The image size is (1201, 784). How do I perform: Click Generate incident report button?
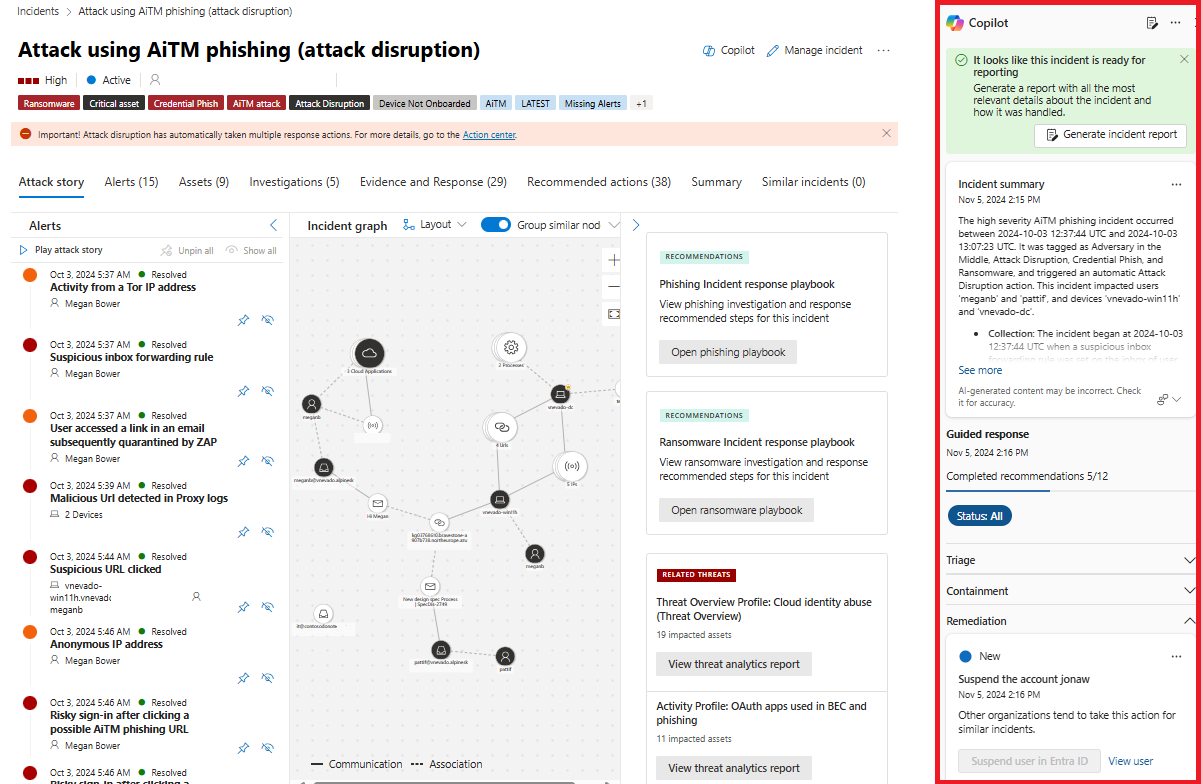(x=1110, y=135)
